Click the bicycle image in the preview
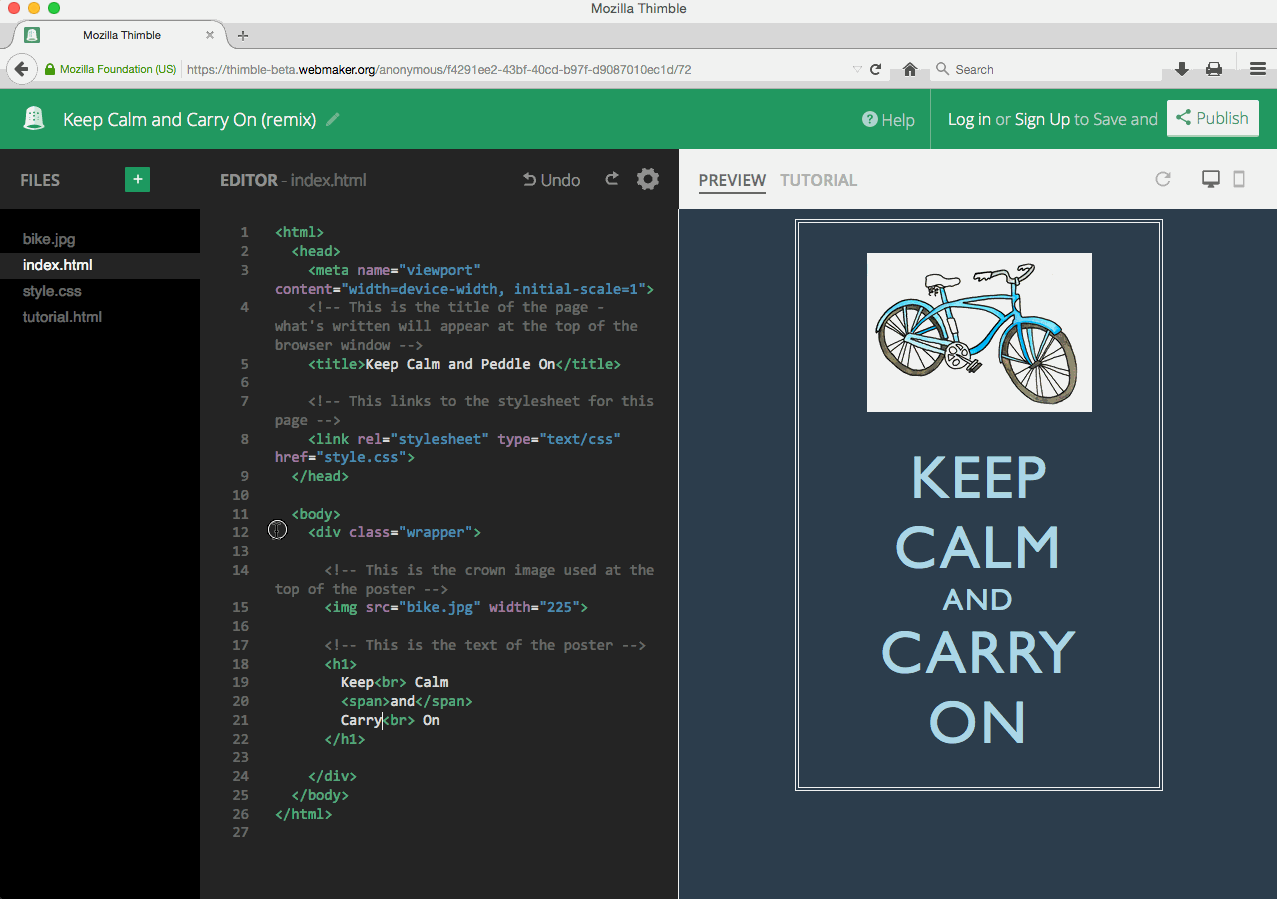Viewport: 1277px width, 899px height. (x=979, y=332)
